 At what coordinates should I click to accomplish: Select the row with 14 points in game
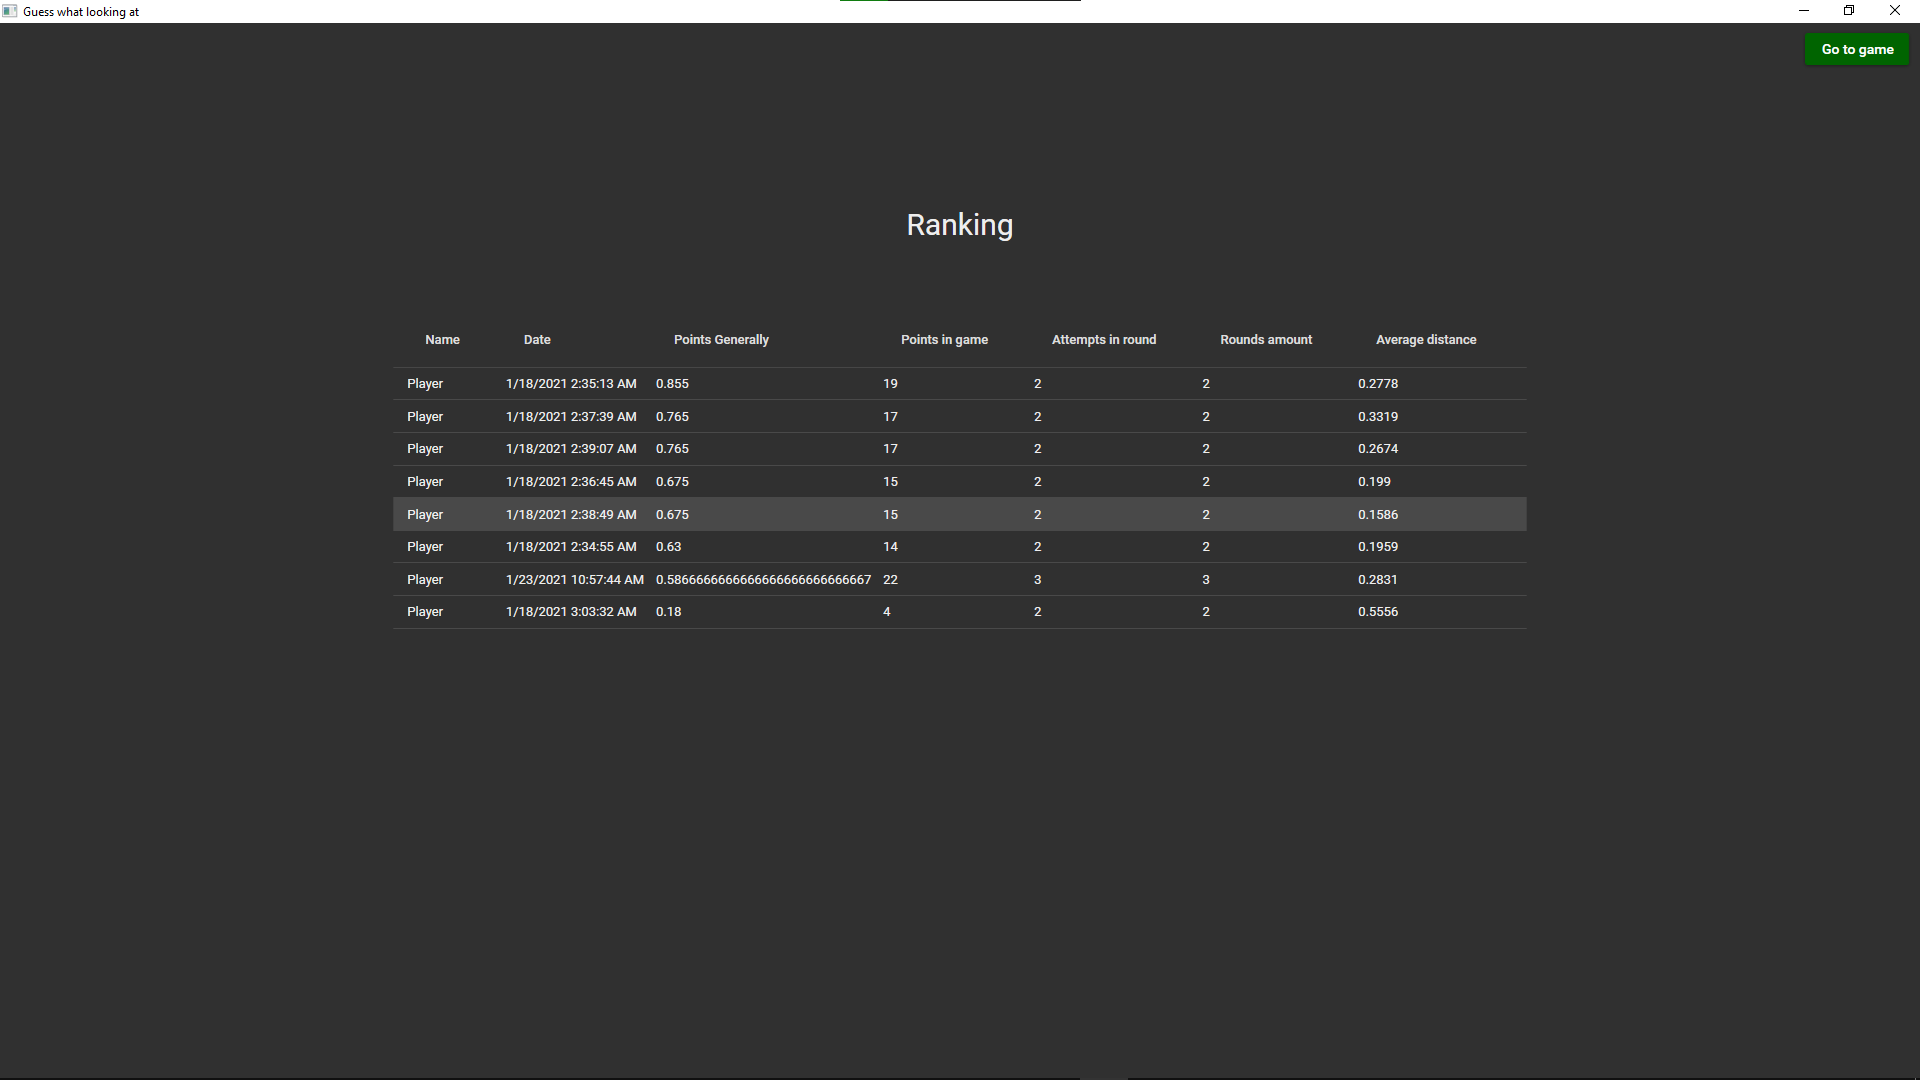pos(890,547)
